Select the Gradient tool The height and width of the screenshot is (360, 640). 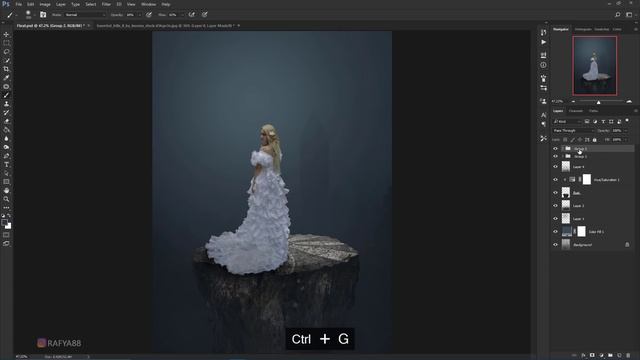pos(6,130)
